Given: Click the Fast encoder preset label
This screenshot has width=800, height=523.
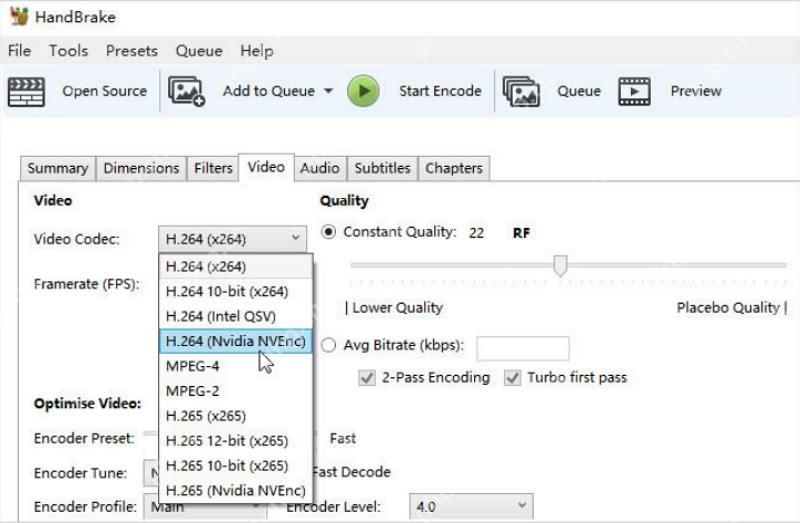Looking at the screenshot, I should point(343,439).
